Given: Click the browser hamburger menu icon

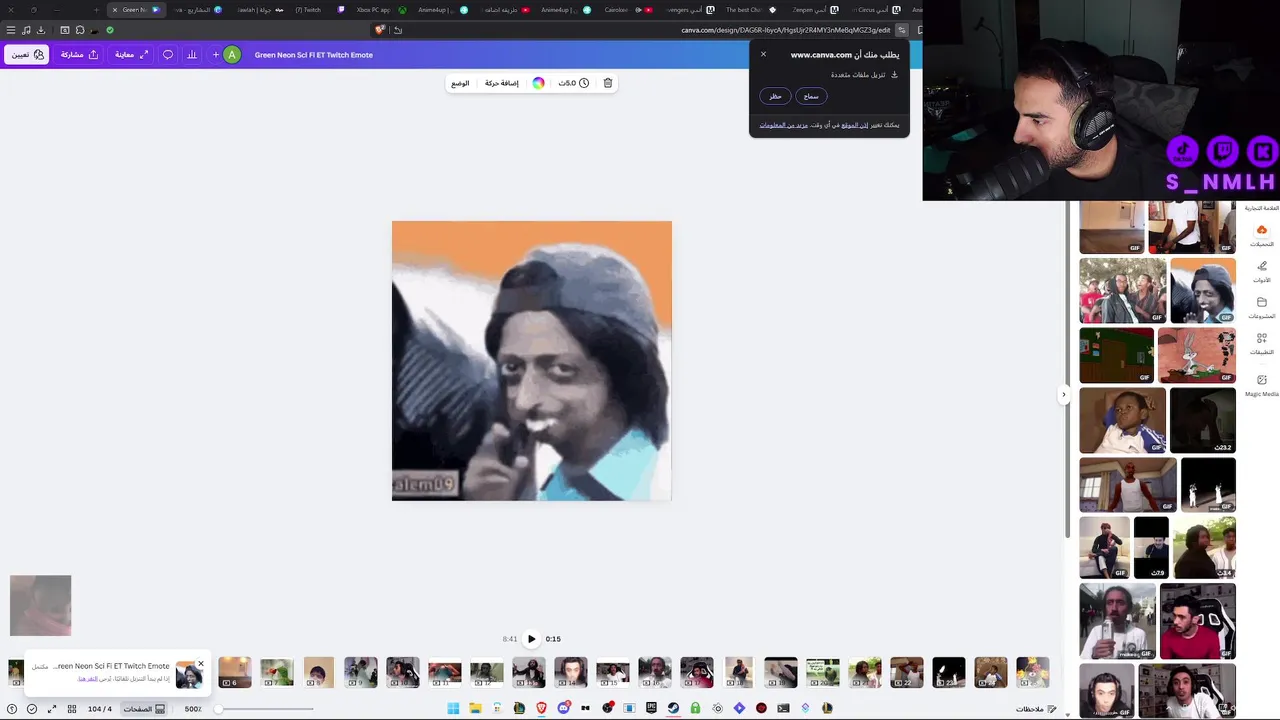Looking at the screenshot, I should (11, 30).
